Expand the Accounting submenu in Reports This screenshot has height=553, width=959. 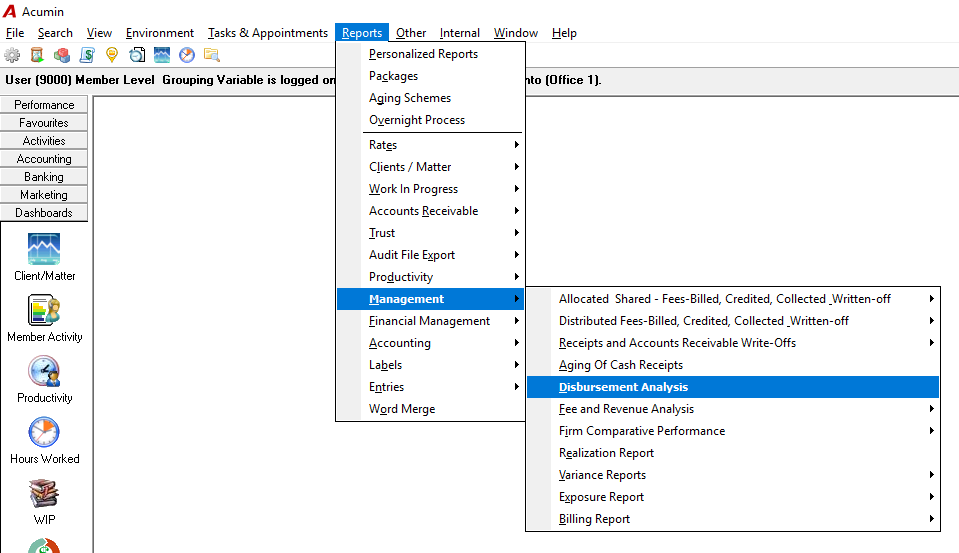pos(431,343)
